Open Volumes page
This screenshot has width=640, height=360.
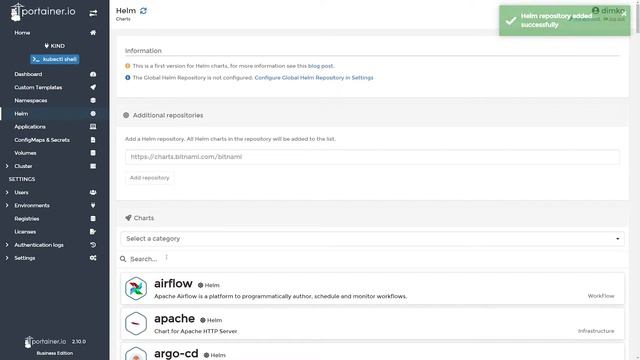[25, 153]
